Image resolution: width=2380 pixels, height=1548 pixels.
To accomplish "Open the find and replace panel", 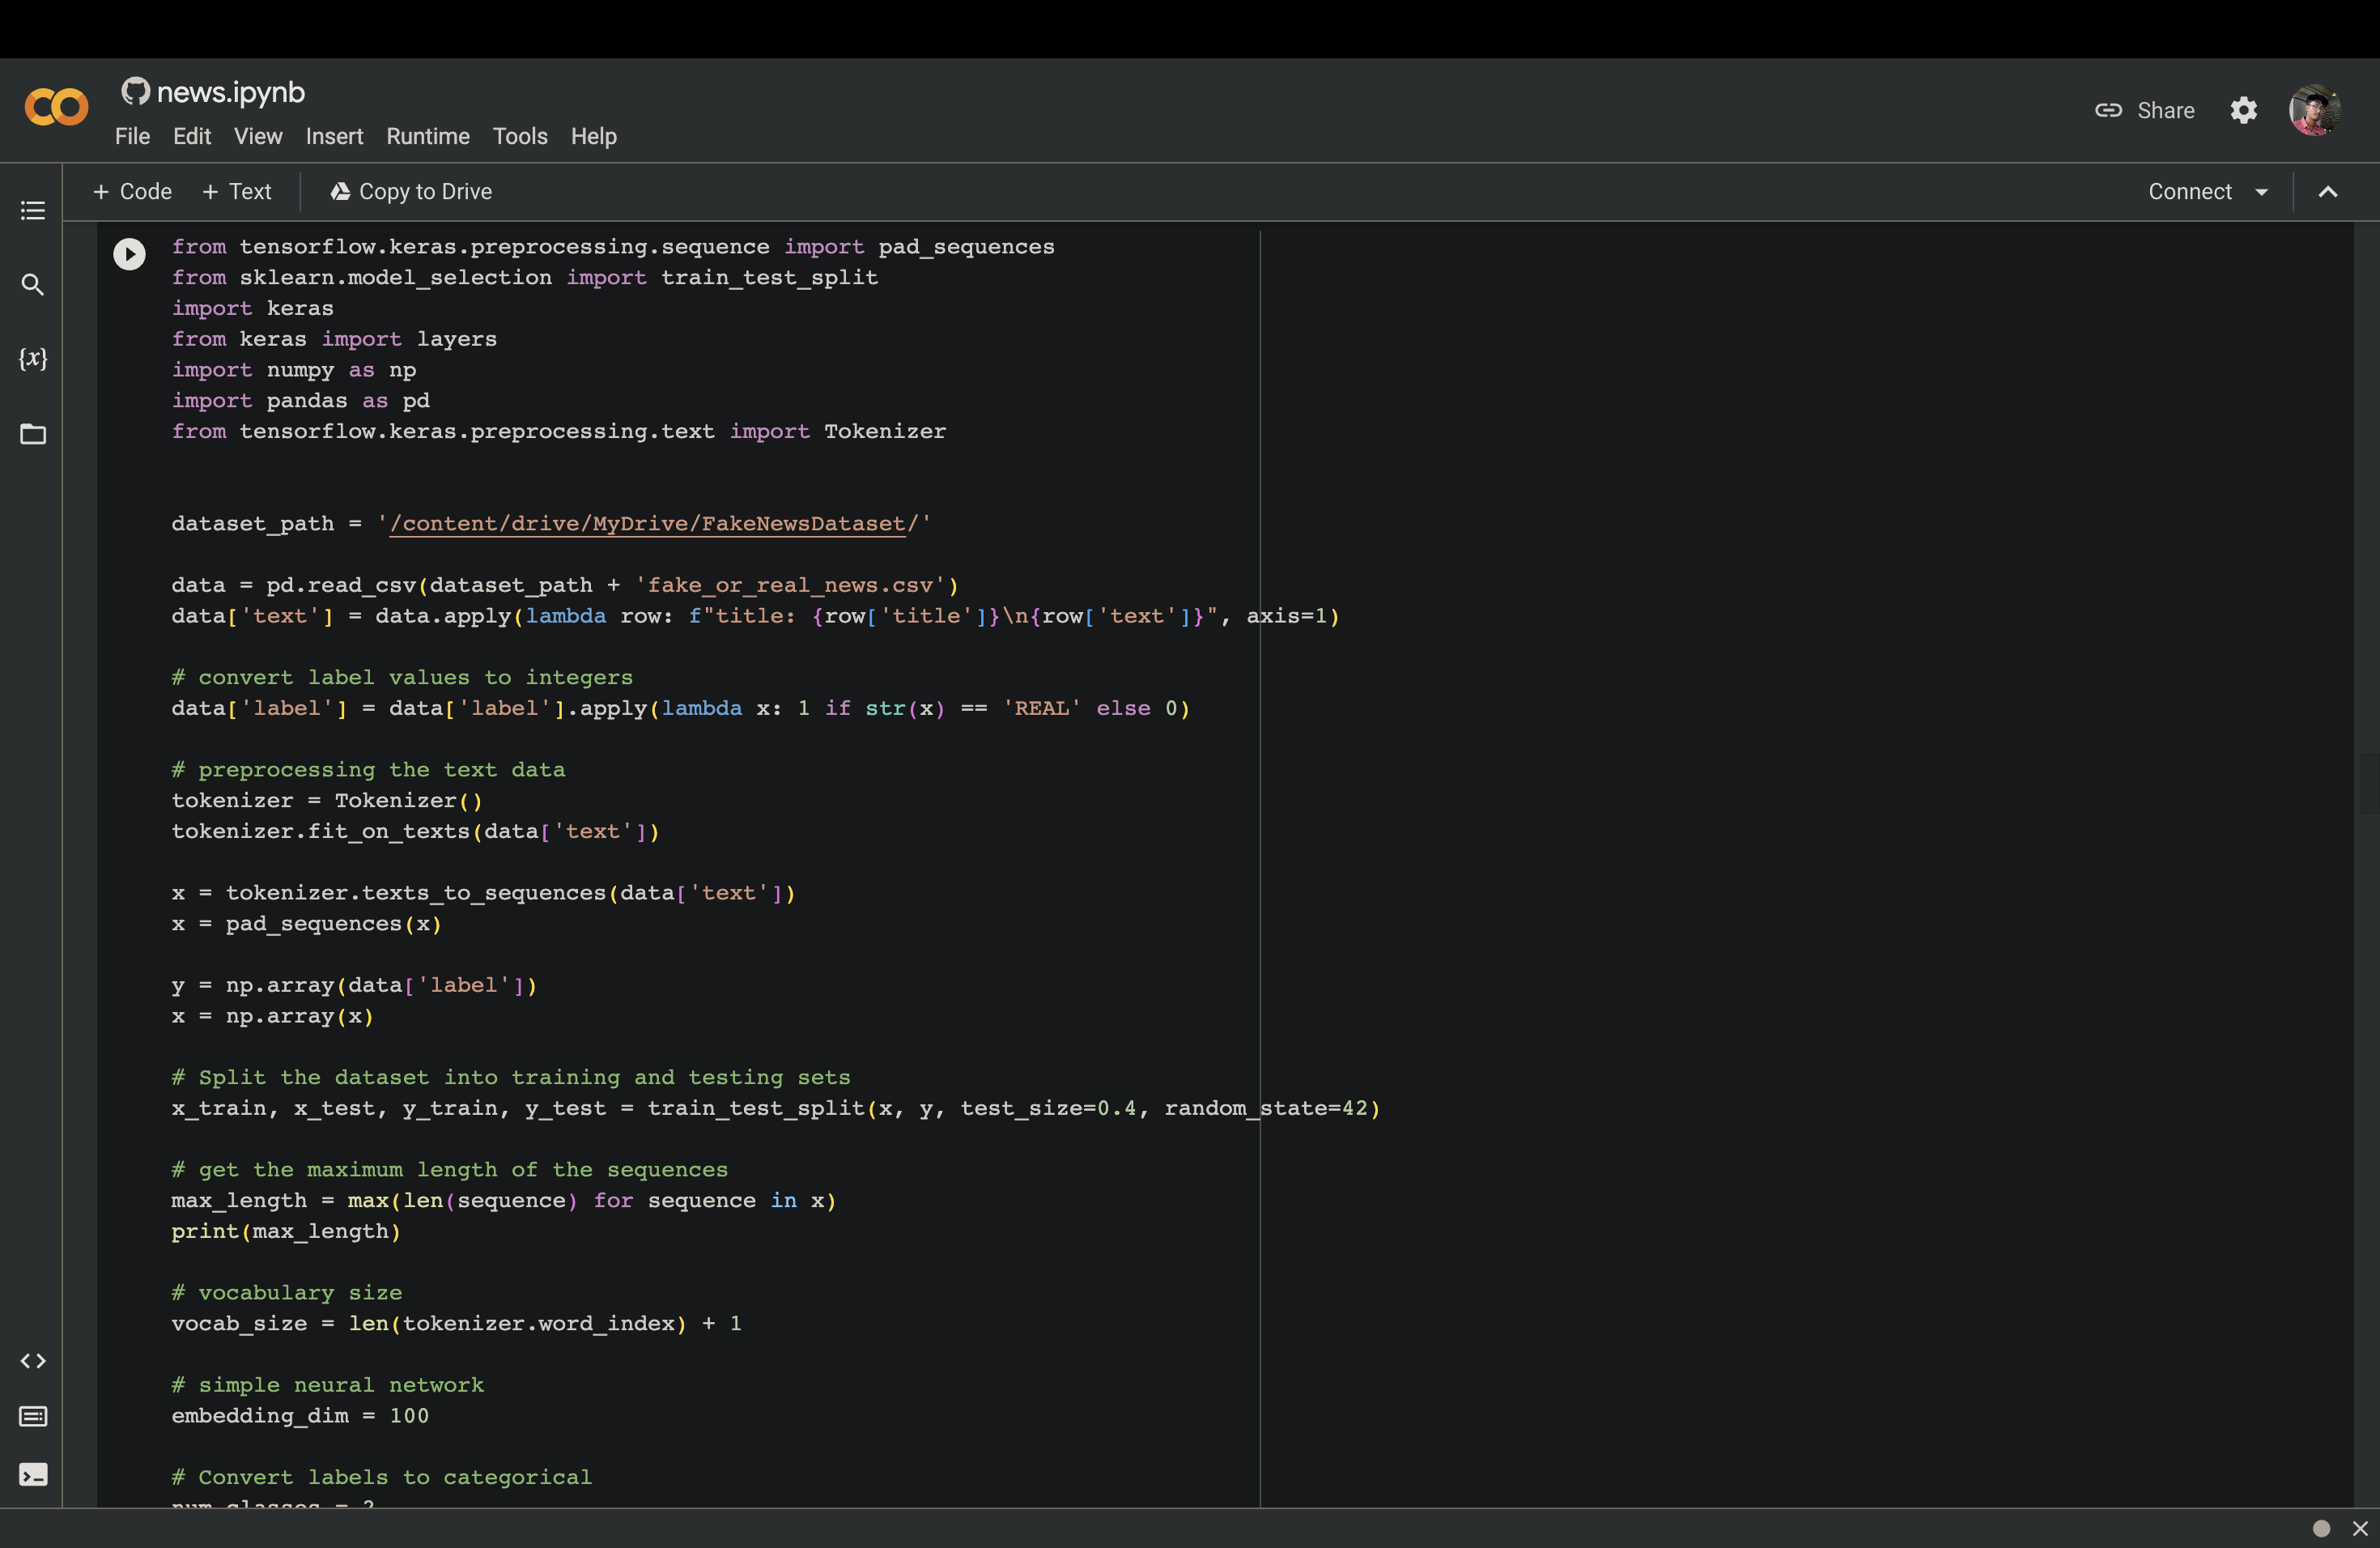I will tap(33, 285).
